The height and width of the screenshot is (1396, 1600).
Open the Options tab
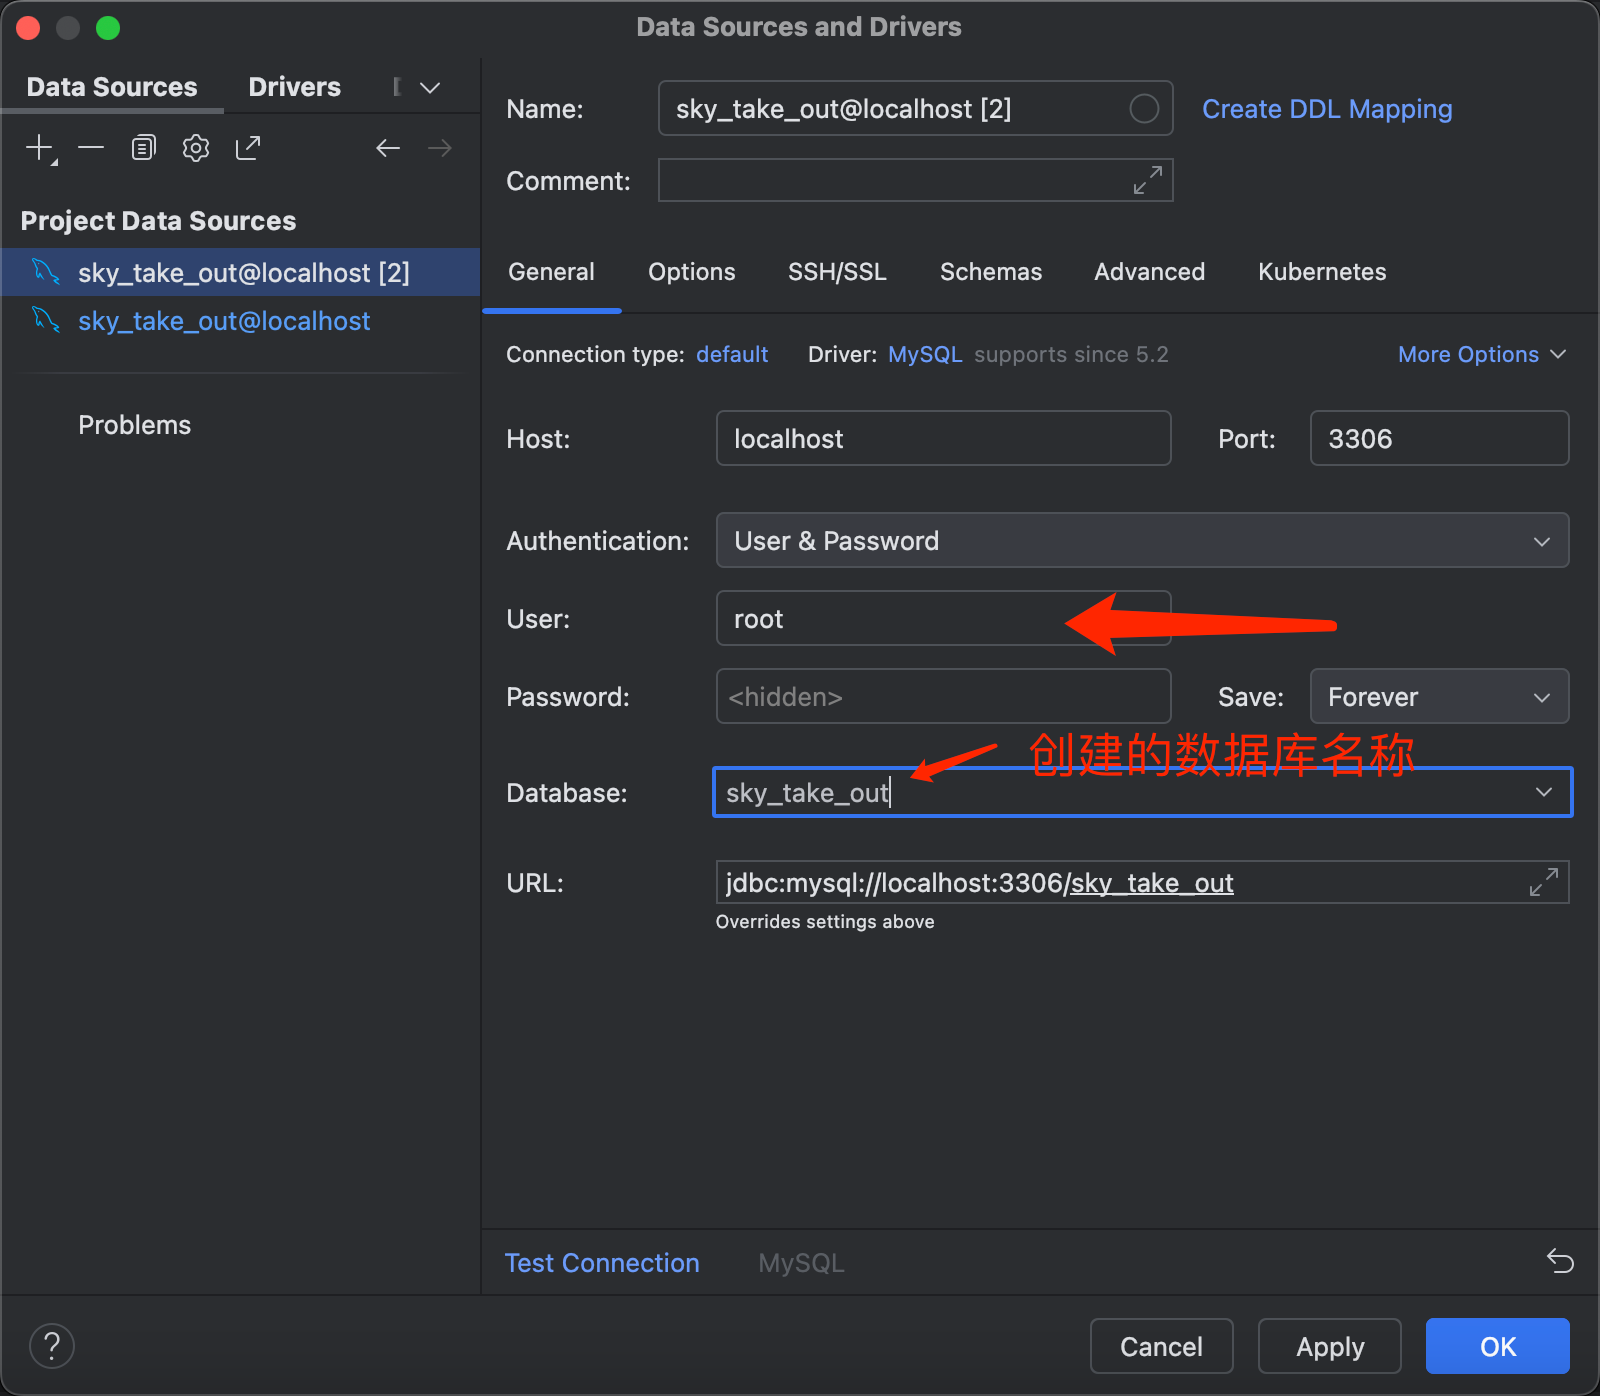pyautogui.click(x=691, y=272)
